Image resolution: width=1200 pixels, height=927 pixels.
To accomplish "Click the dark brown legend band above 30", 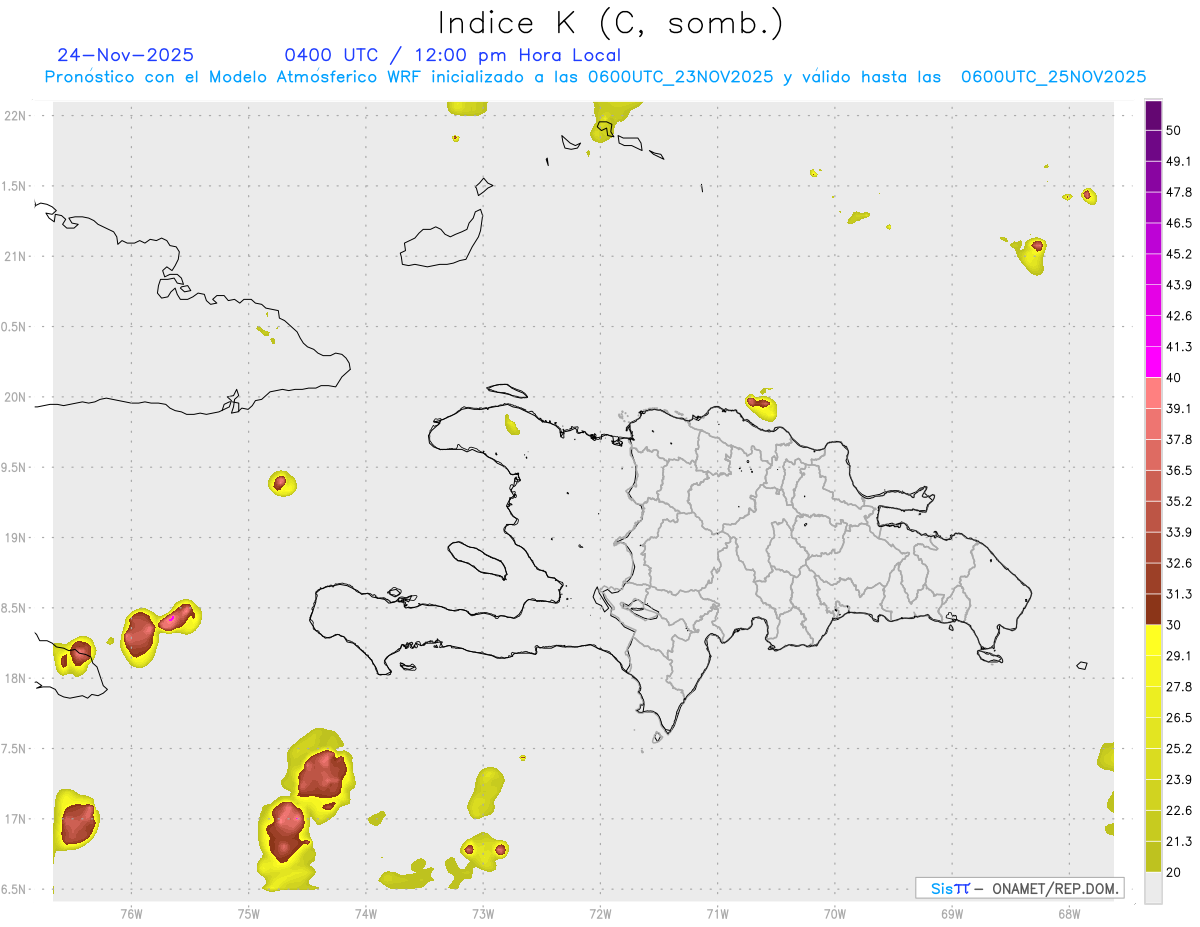I will point(1154,609).
